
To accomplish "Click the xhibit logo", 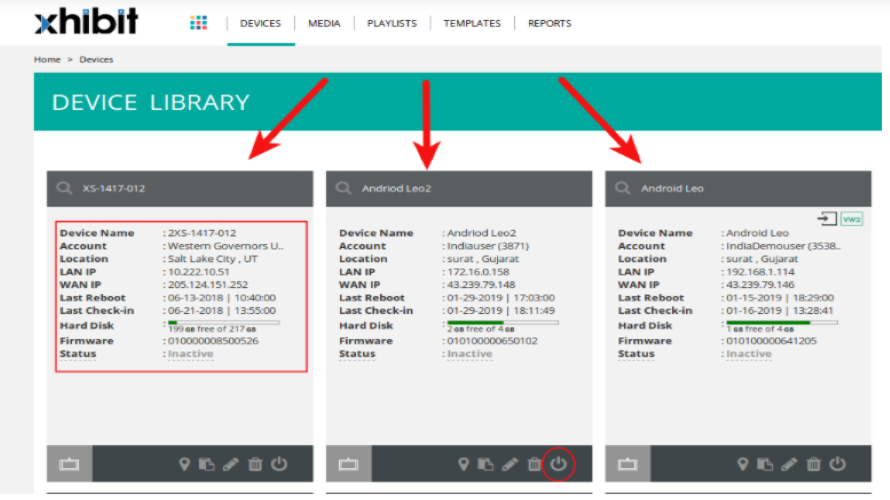I will coord(86,22).
